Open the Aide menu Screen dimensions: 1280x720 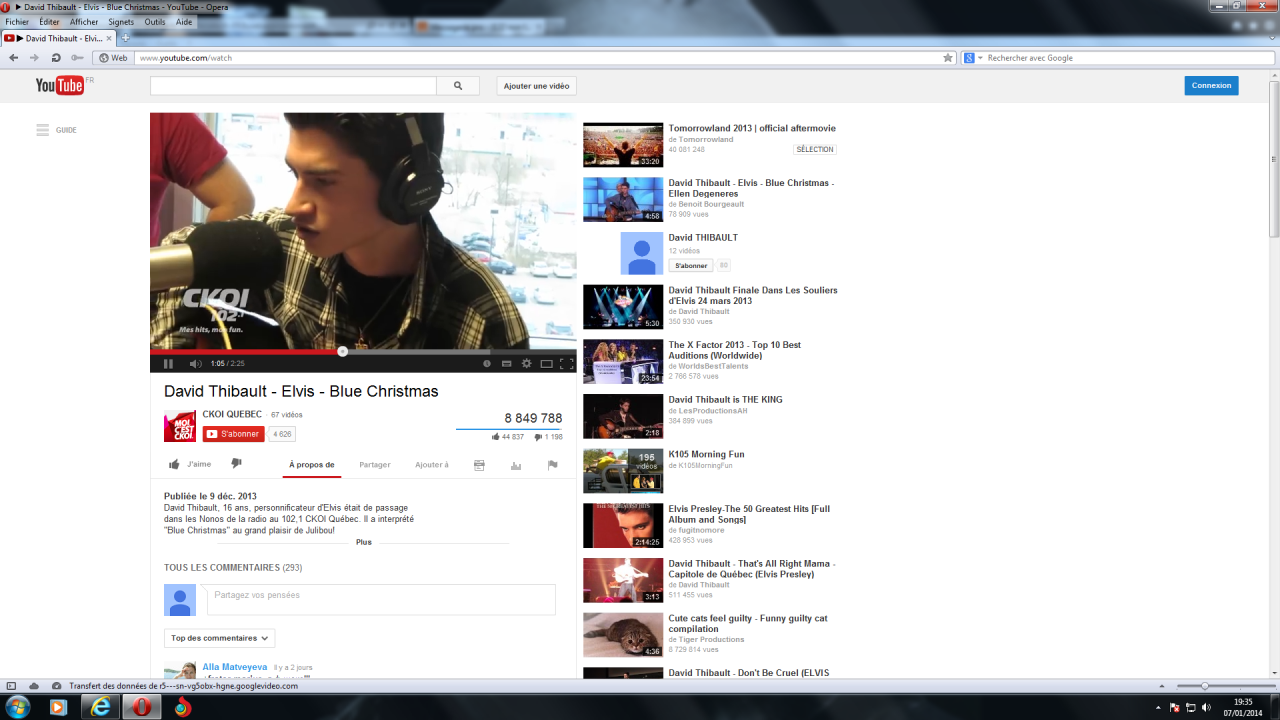coord(184,22)
